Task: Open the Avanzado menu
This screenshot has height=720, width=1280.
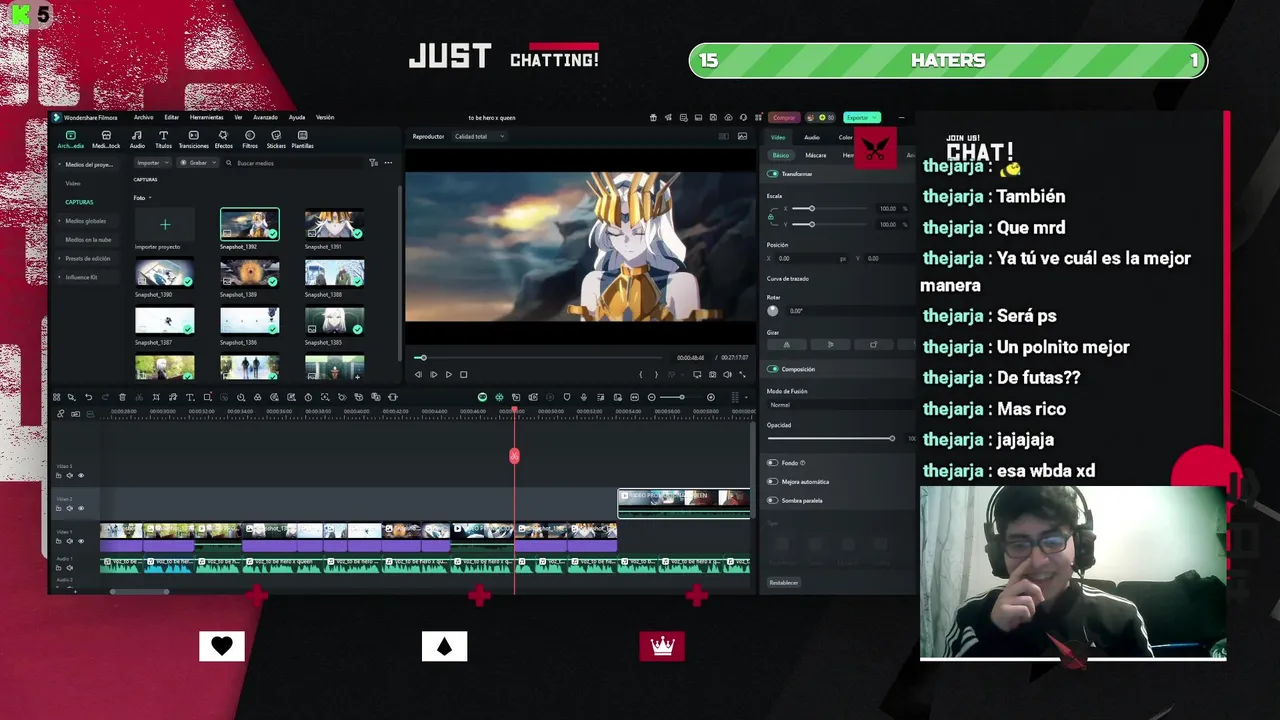Action: coord(265,117)
